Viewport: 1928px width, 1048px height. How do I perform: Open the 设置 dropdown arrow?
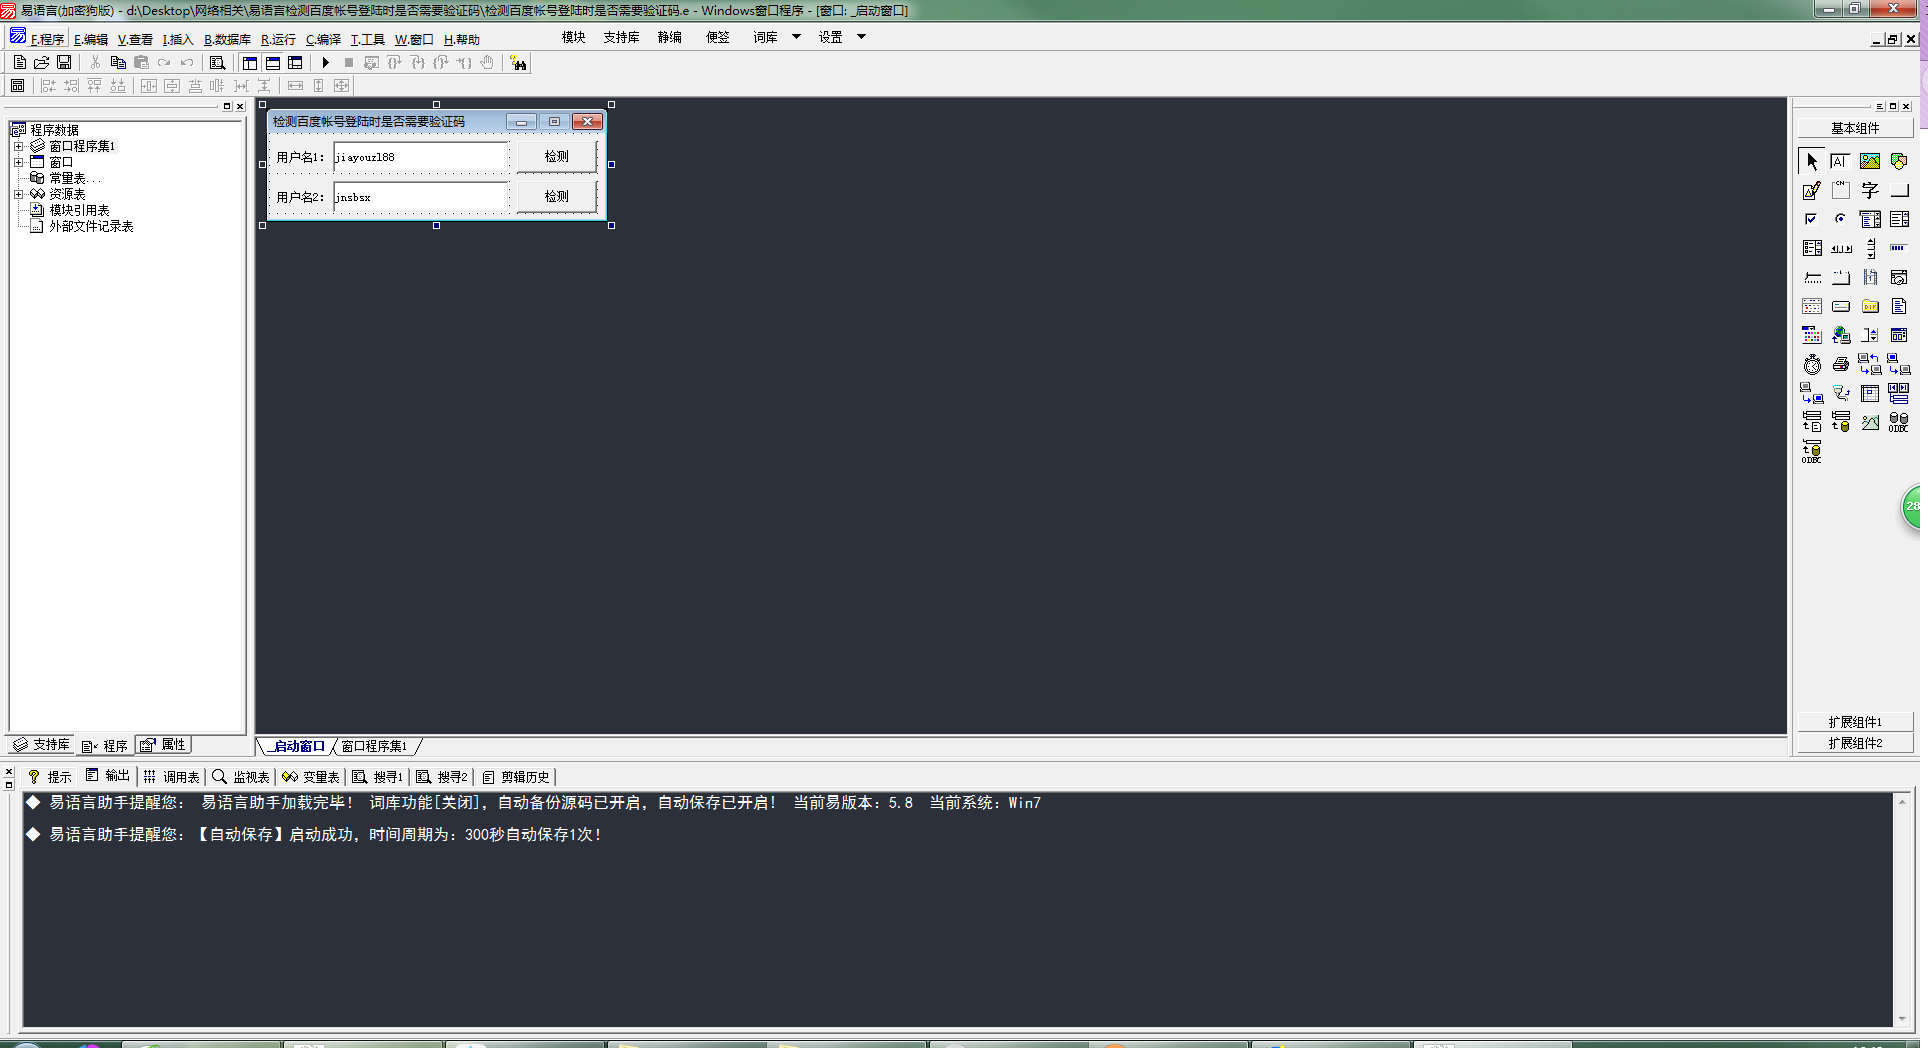(861, 37)
